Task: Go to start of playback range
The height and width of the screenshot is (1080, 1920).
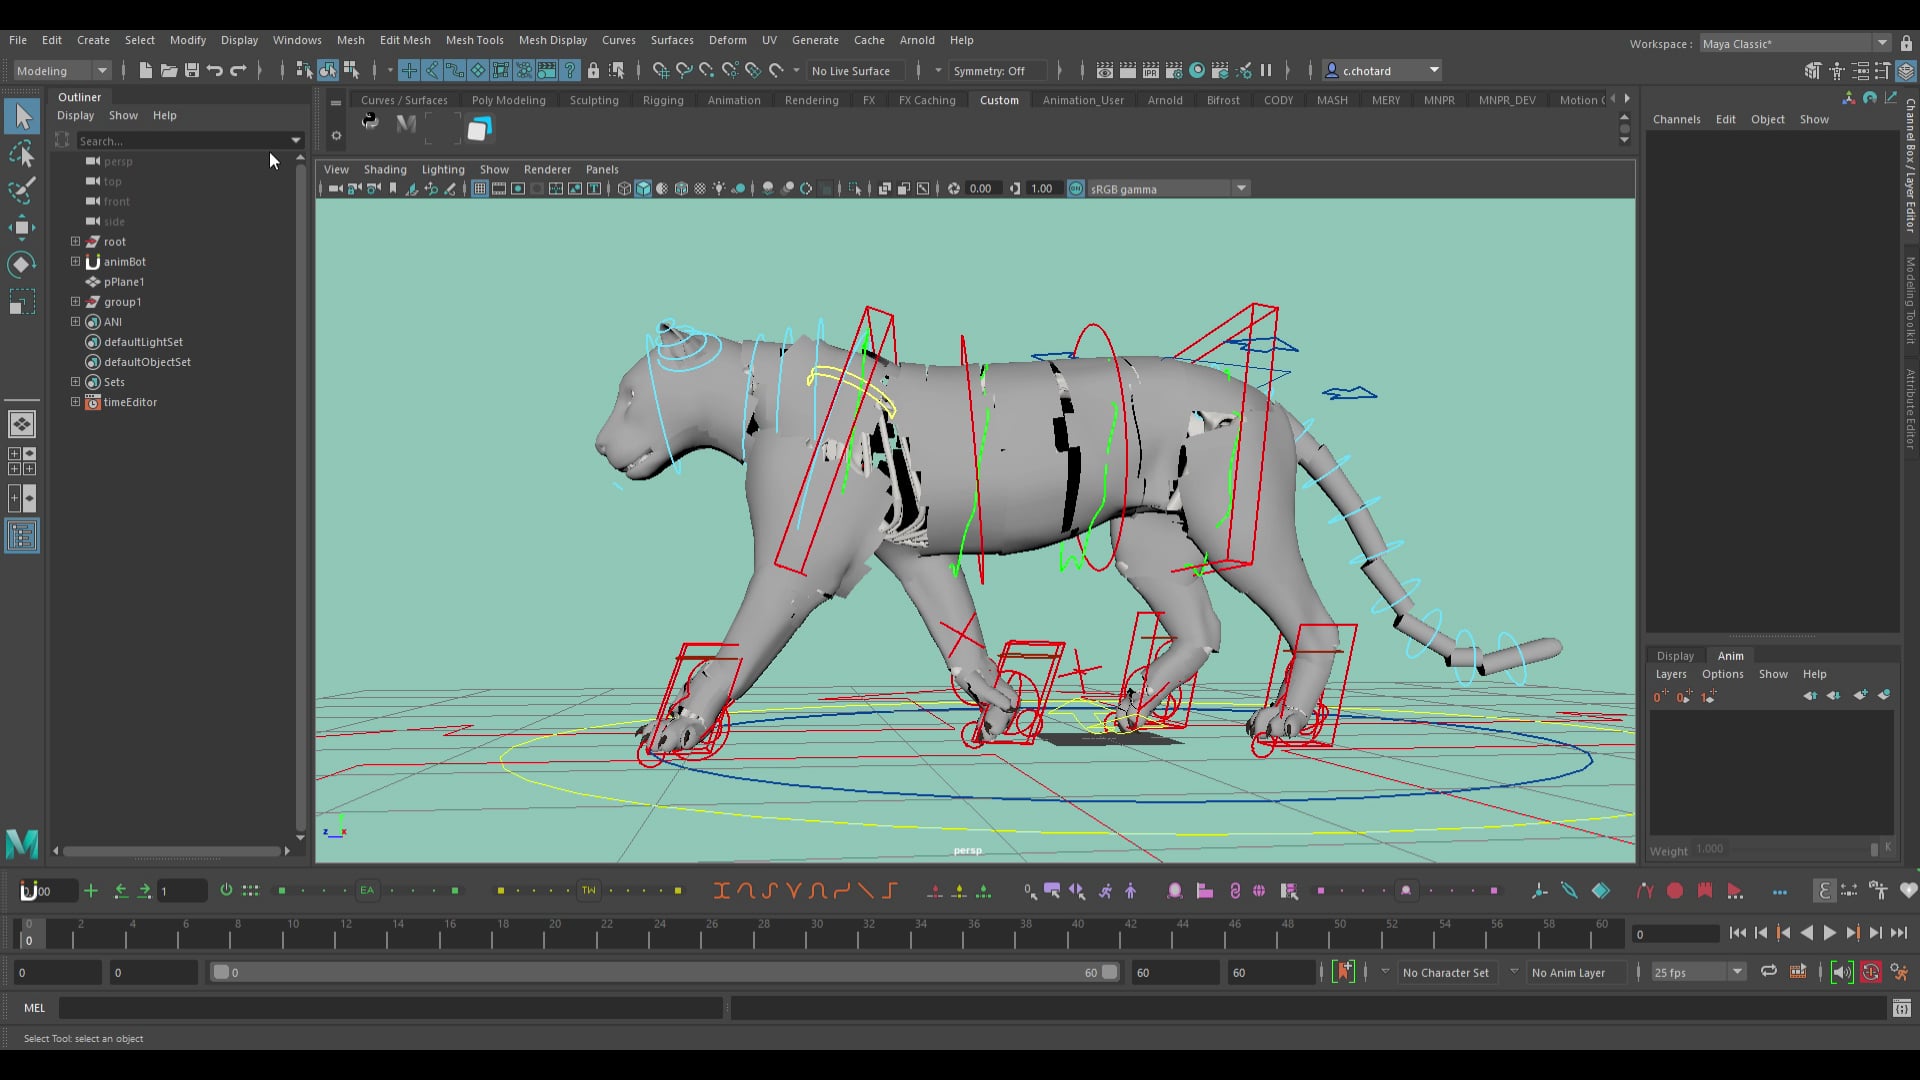Action: point(1738,933)
